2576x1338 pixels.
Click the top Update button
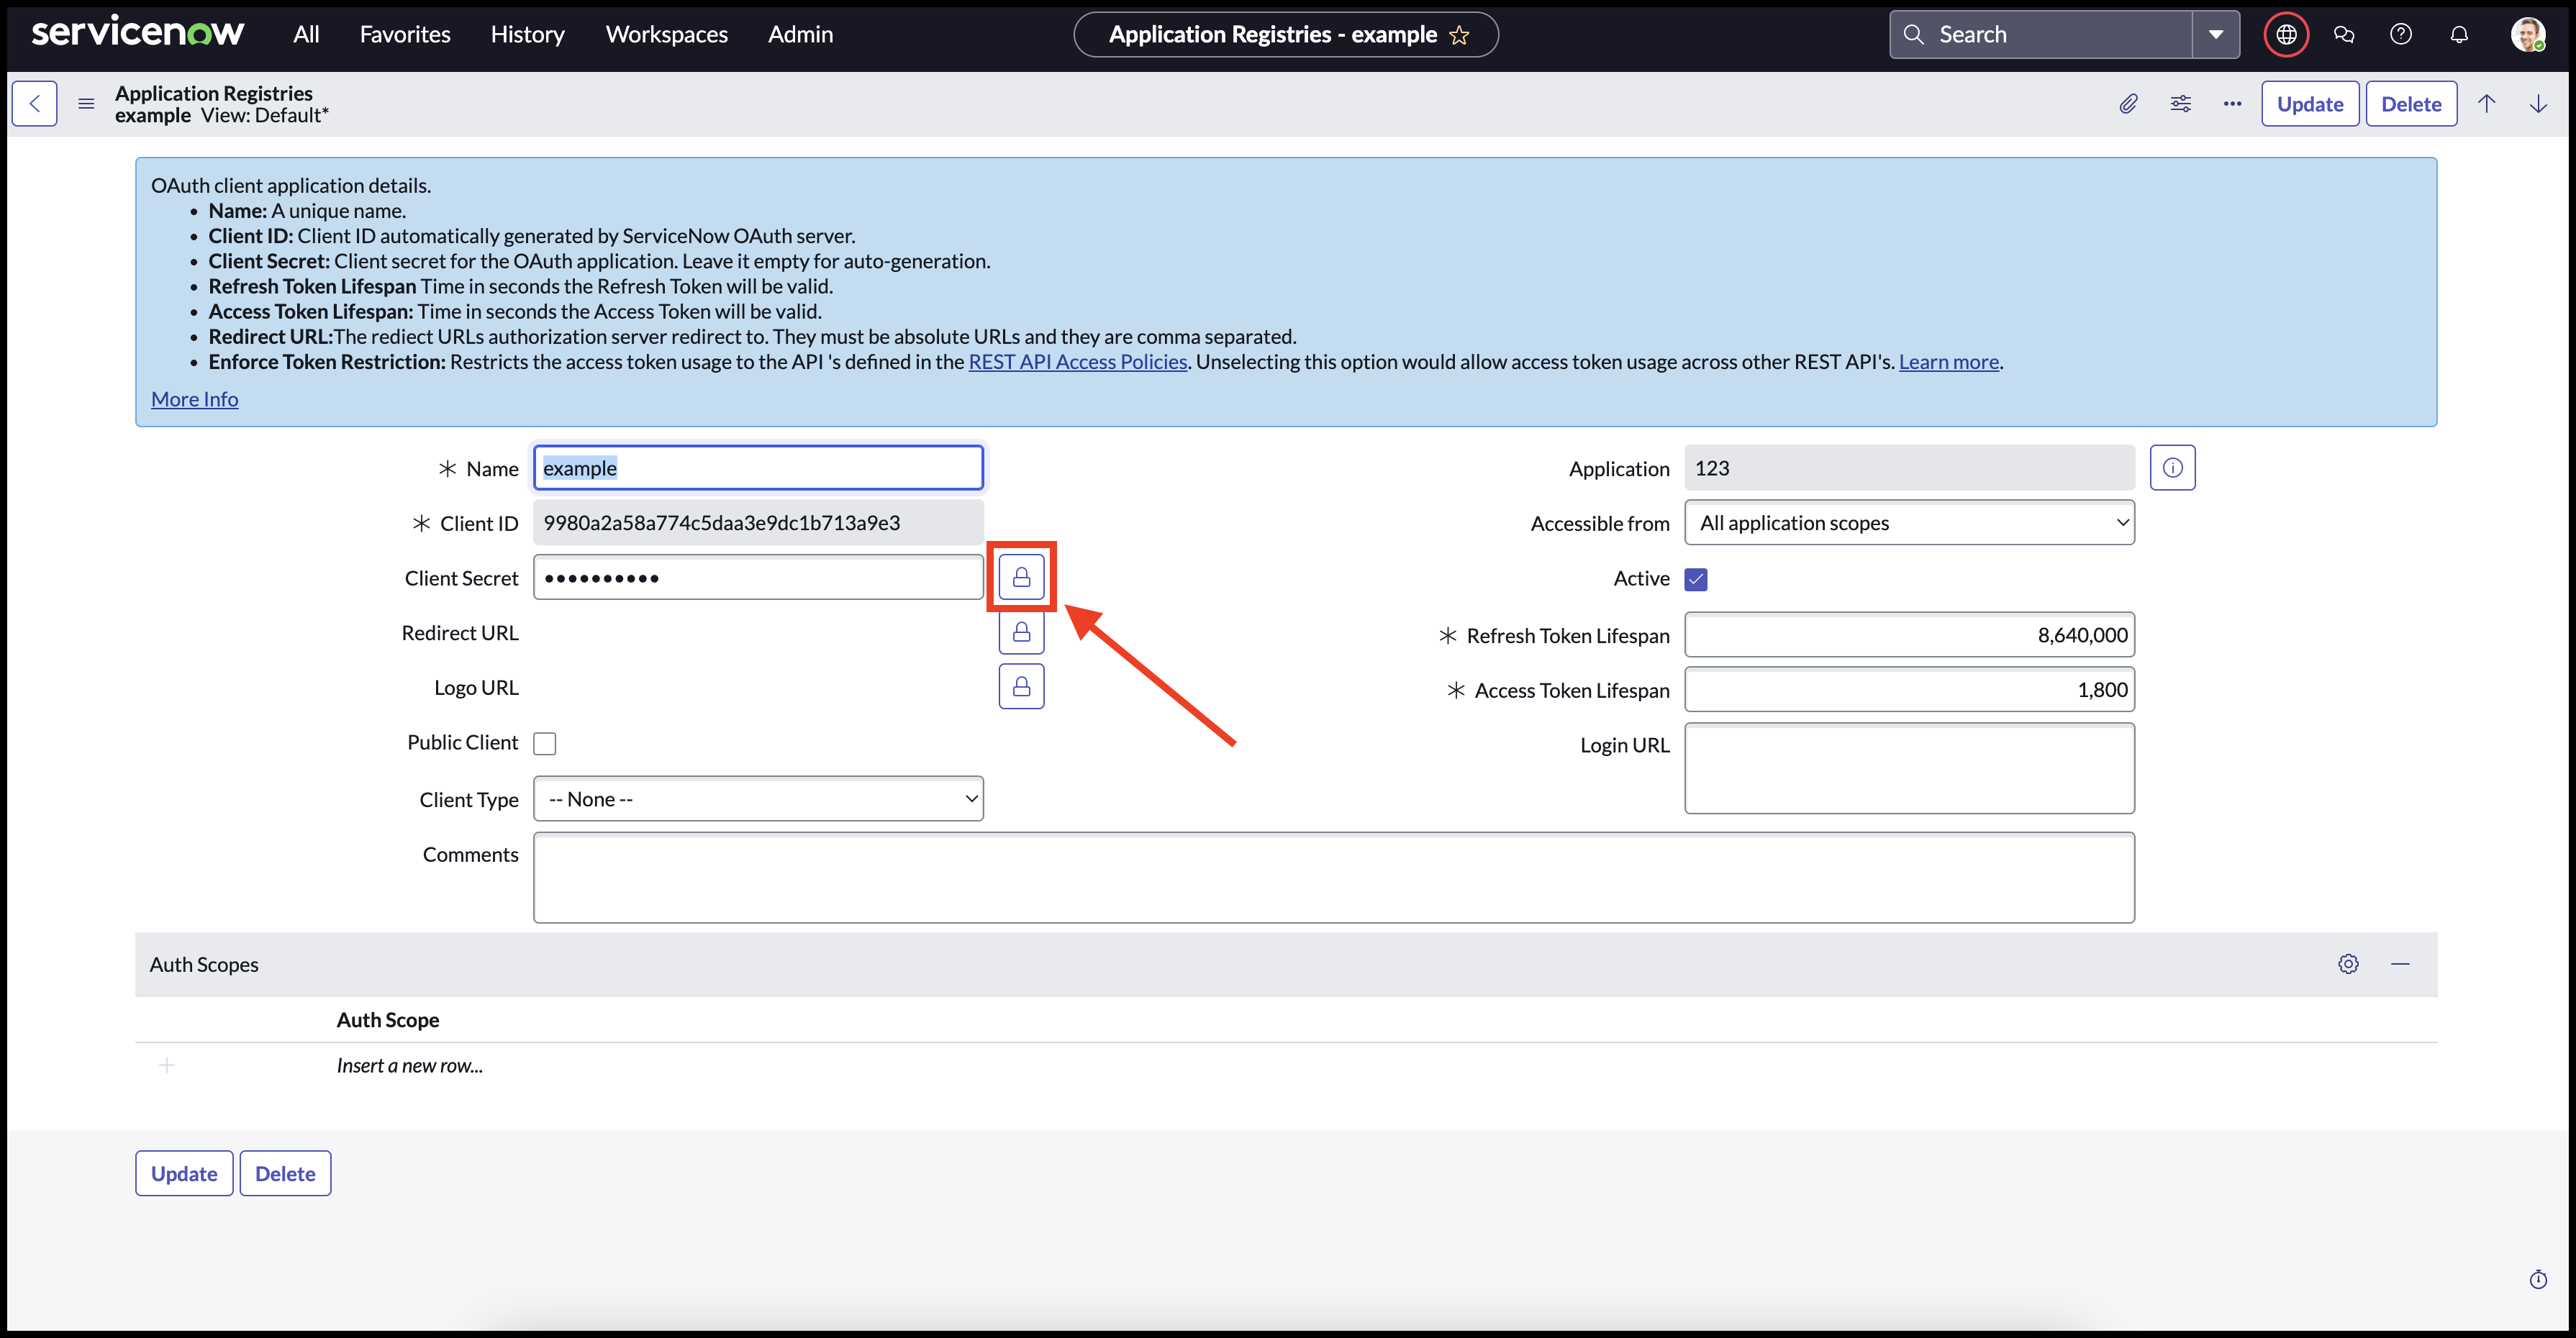point(2309,104)
